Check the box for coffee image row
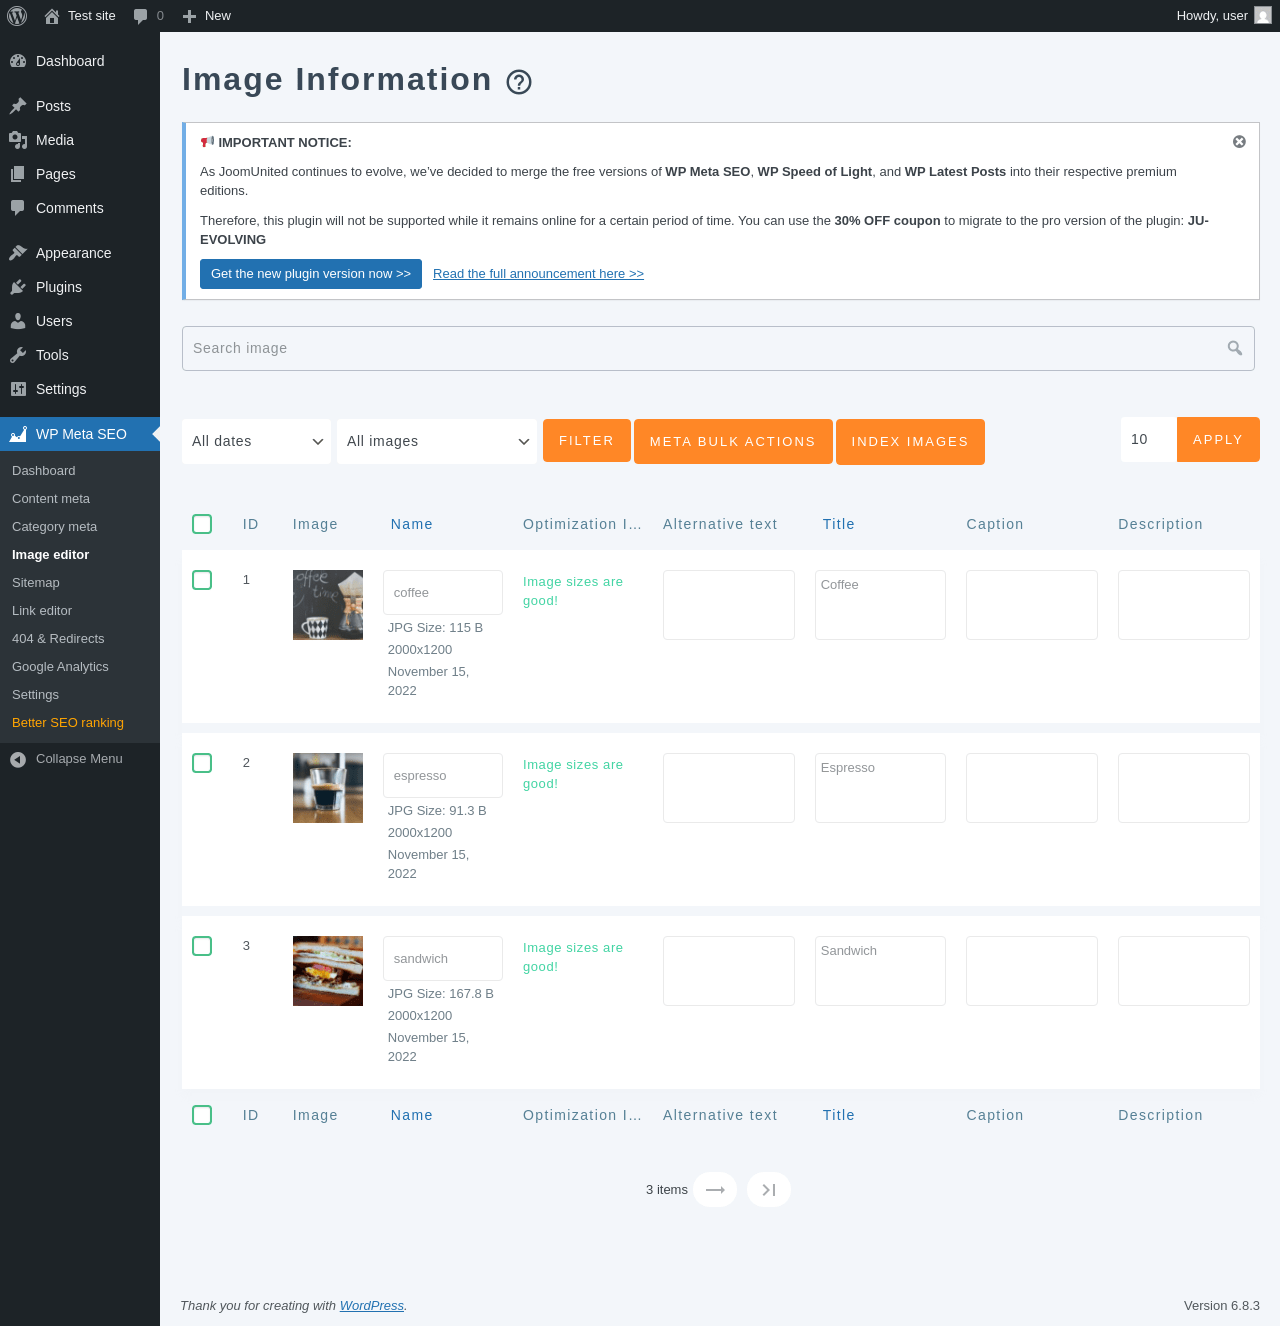The width and height of the screenshot is (1280, 1326). 202,580
